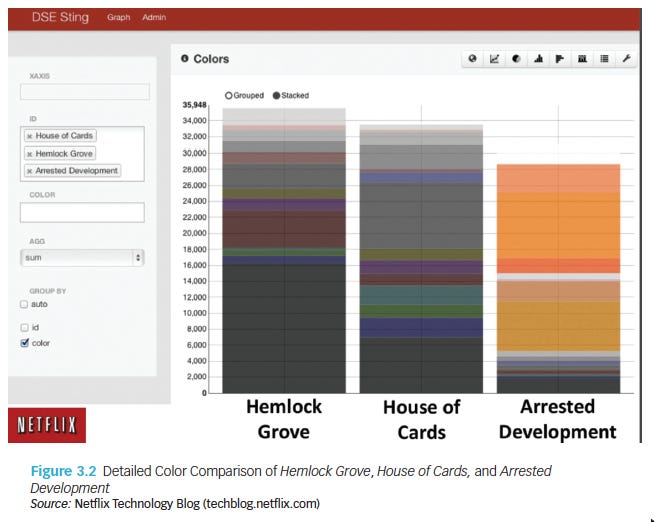Click the info icon beside Colors title

pyautogui.click(x=185, y=59)
